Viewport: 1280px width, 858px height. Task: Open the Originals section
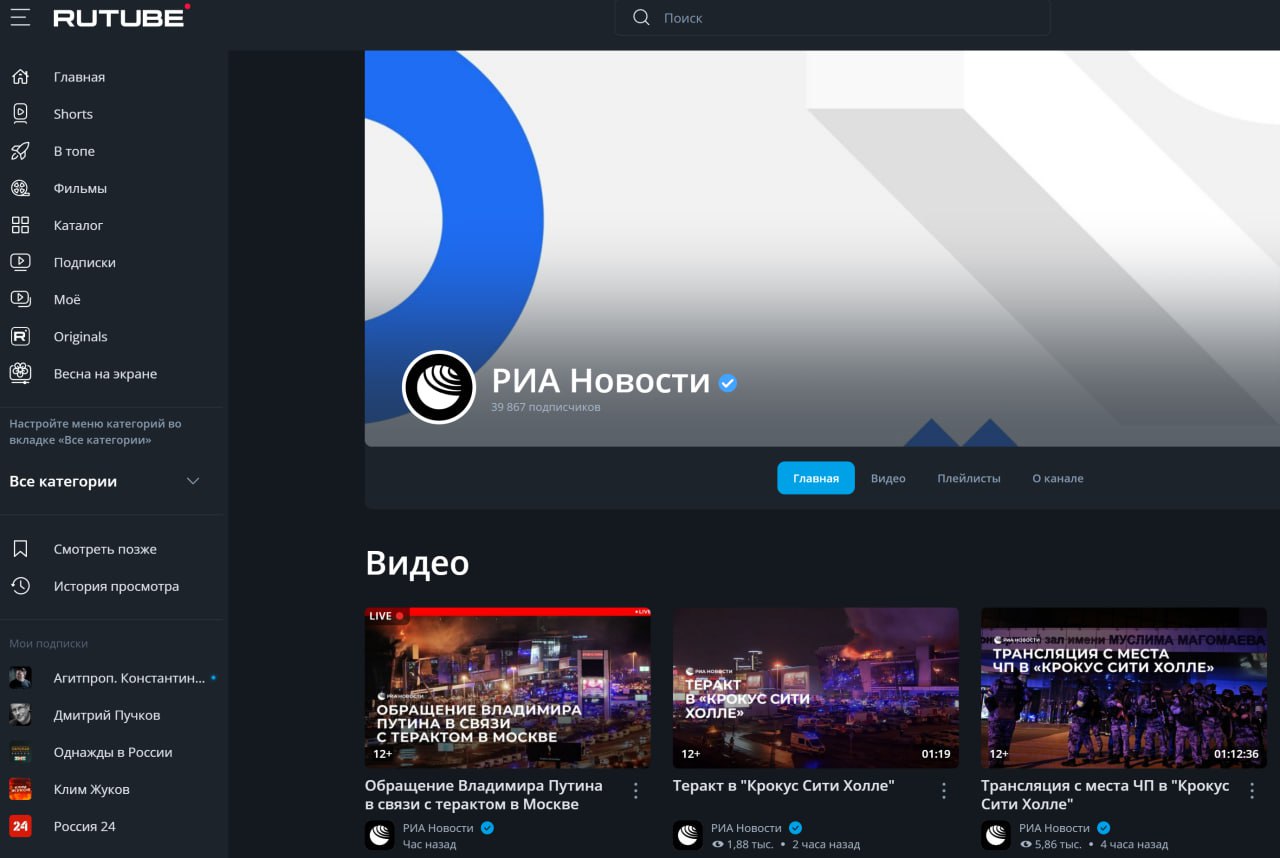point(80,336)
